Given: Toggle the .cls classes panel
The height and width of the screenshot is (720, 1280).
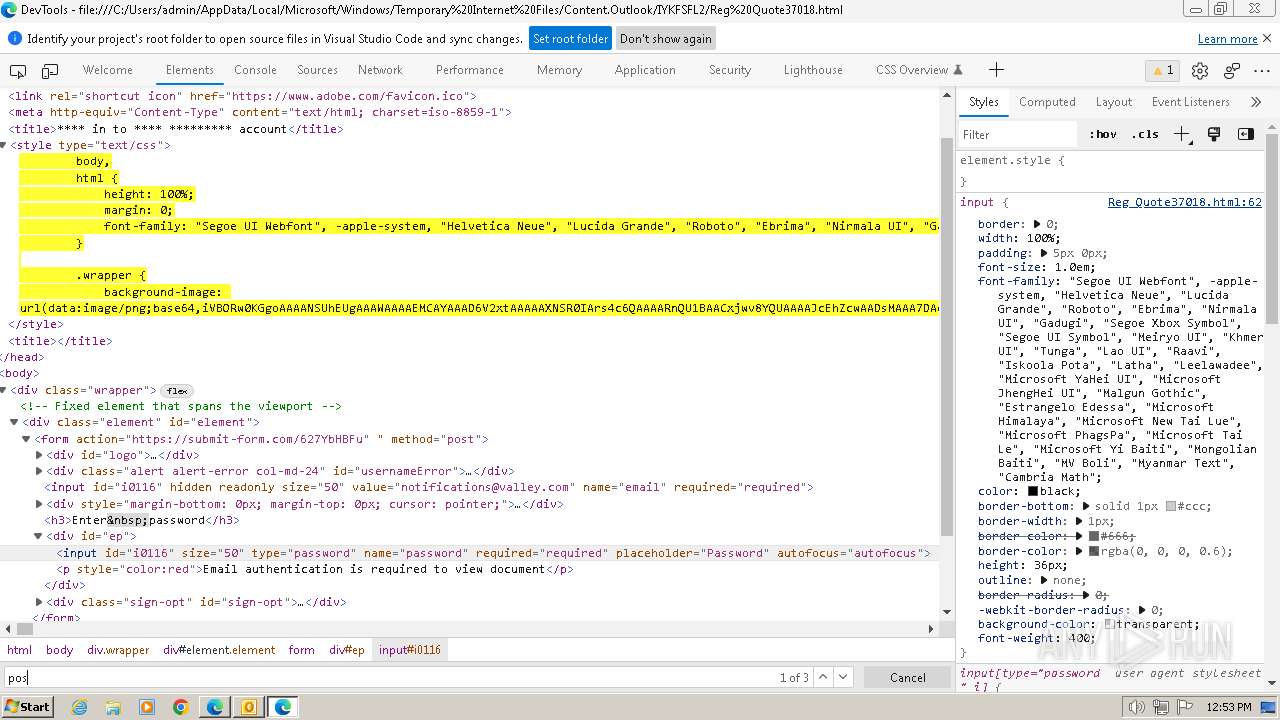Looking at the screenshot, I should (x=1145, y=134).
